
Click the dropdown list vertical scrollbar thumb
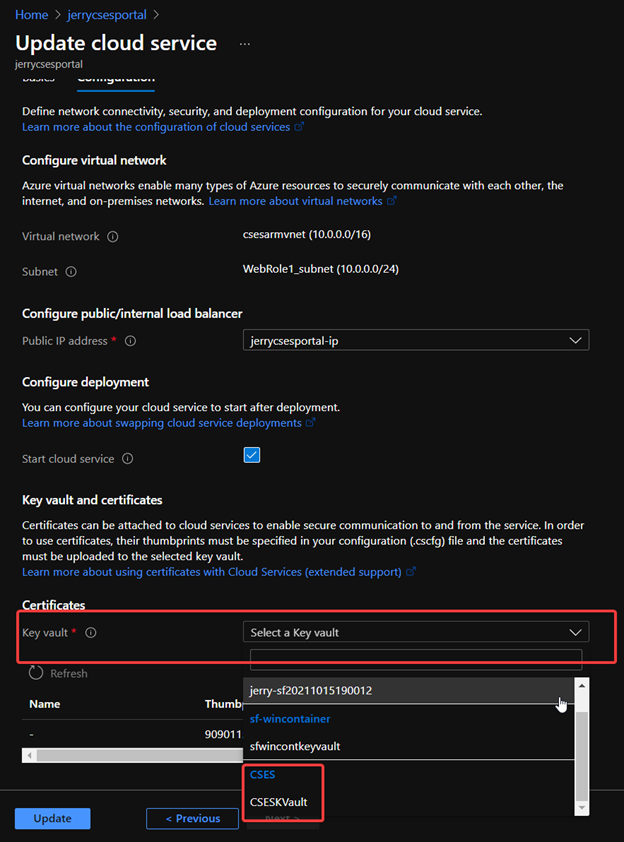pos(582,756)
